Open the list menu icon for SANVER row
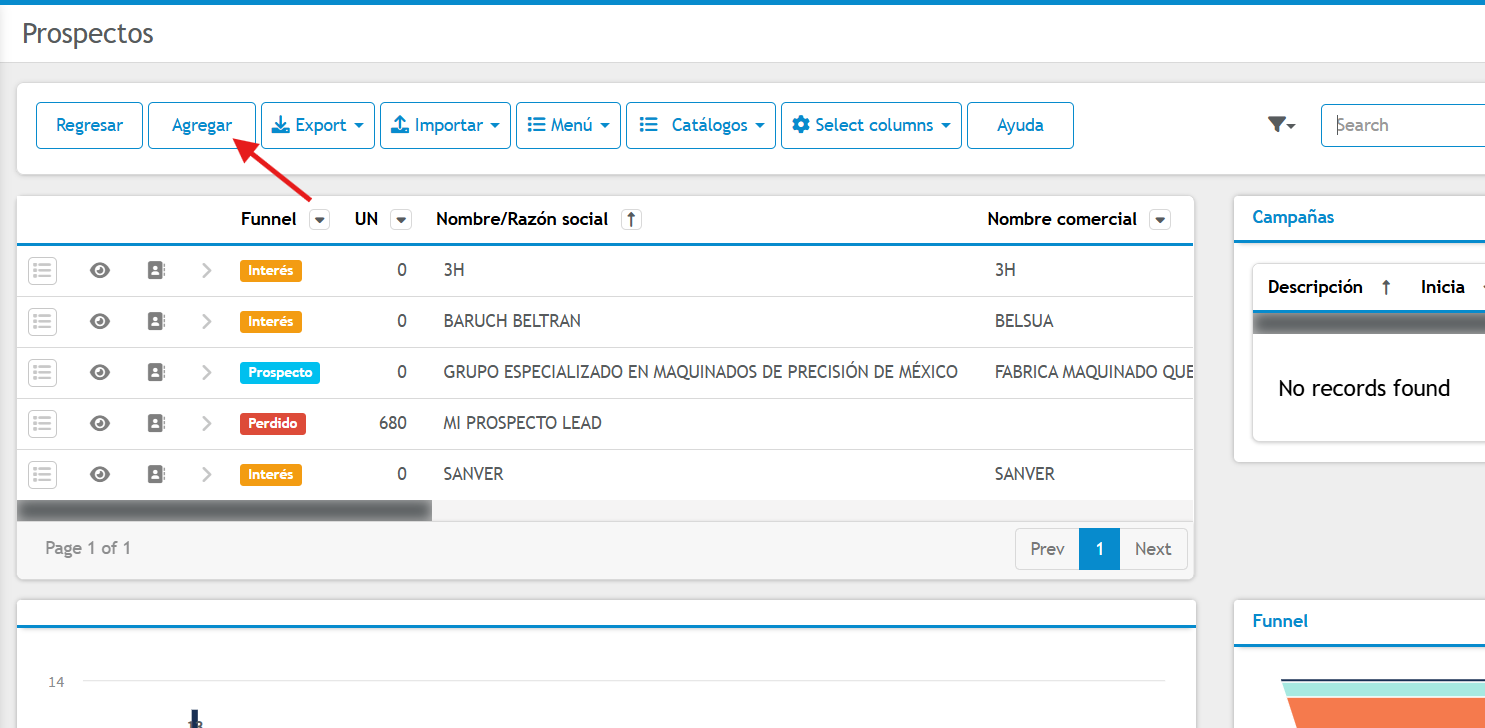Screen dimensions: 1485x728 [x=42, y=474]
